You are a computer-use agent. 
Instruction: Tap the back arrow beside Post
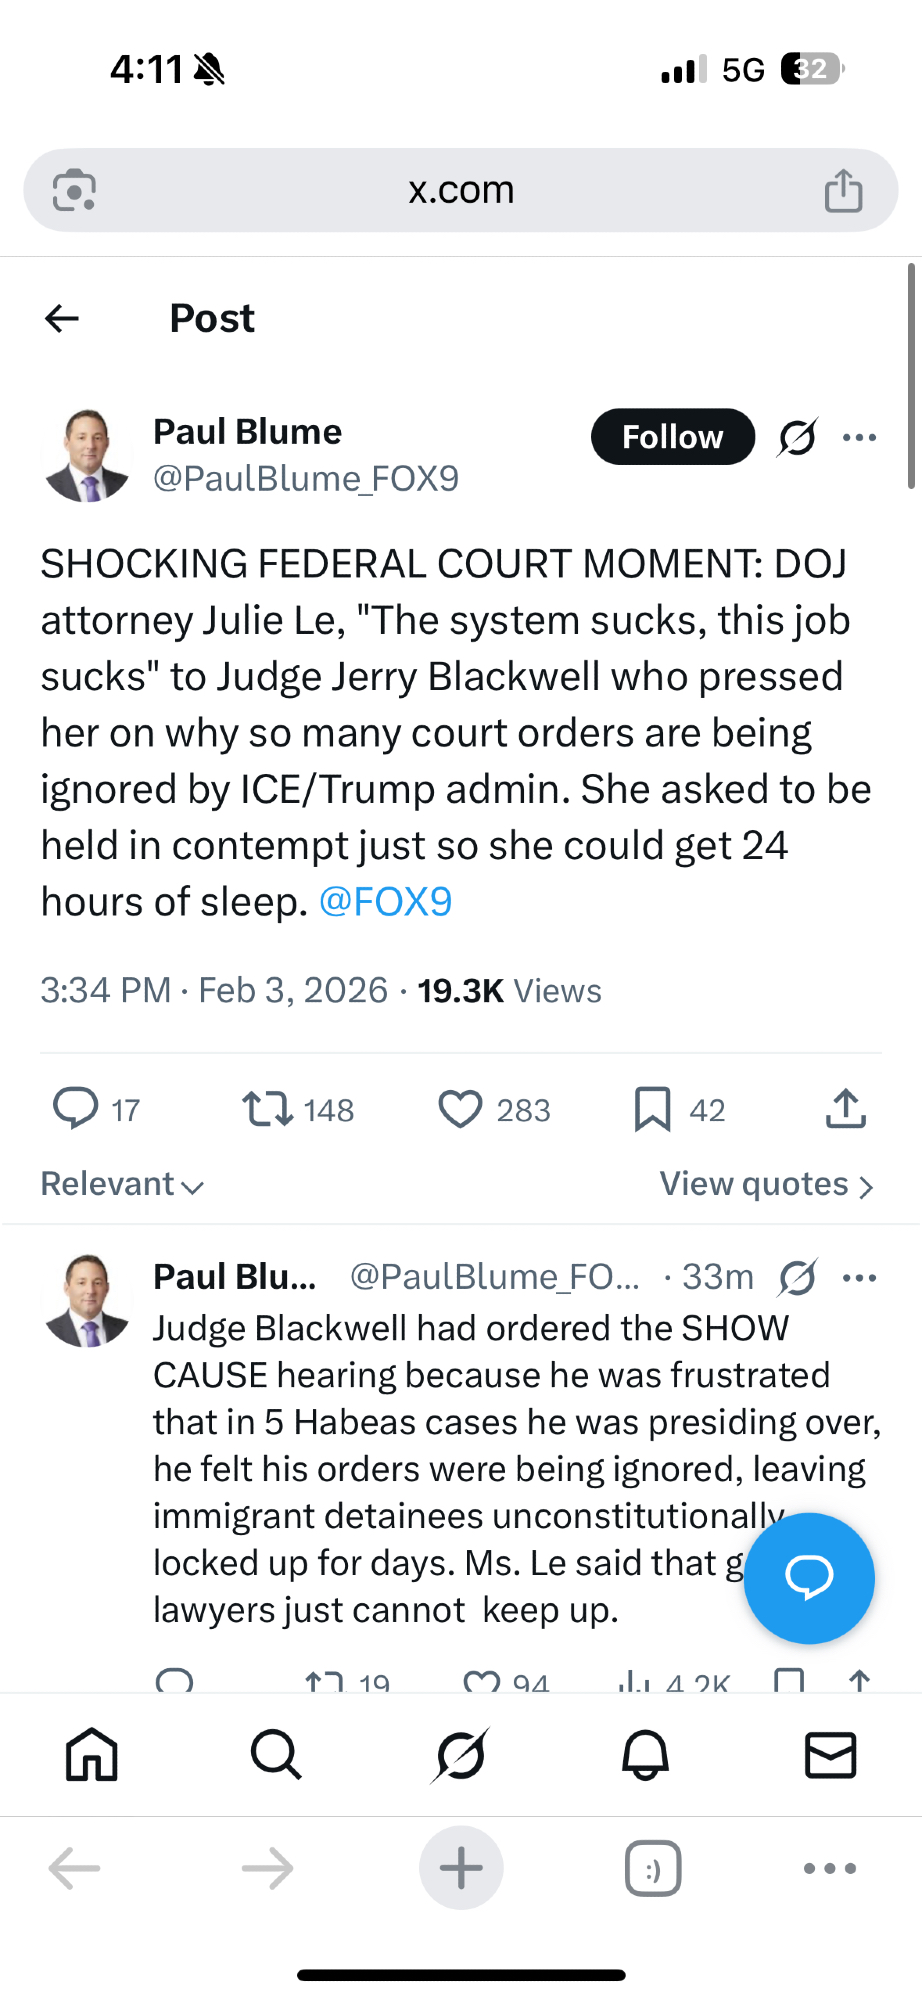(x=62, y=318)
